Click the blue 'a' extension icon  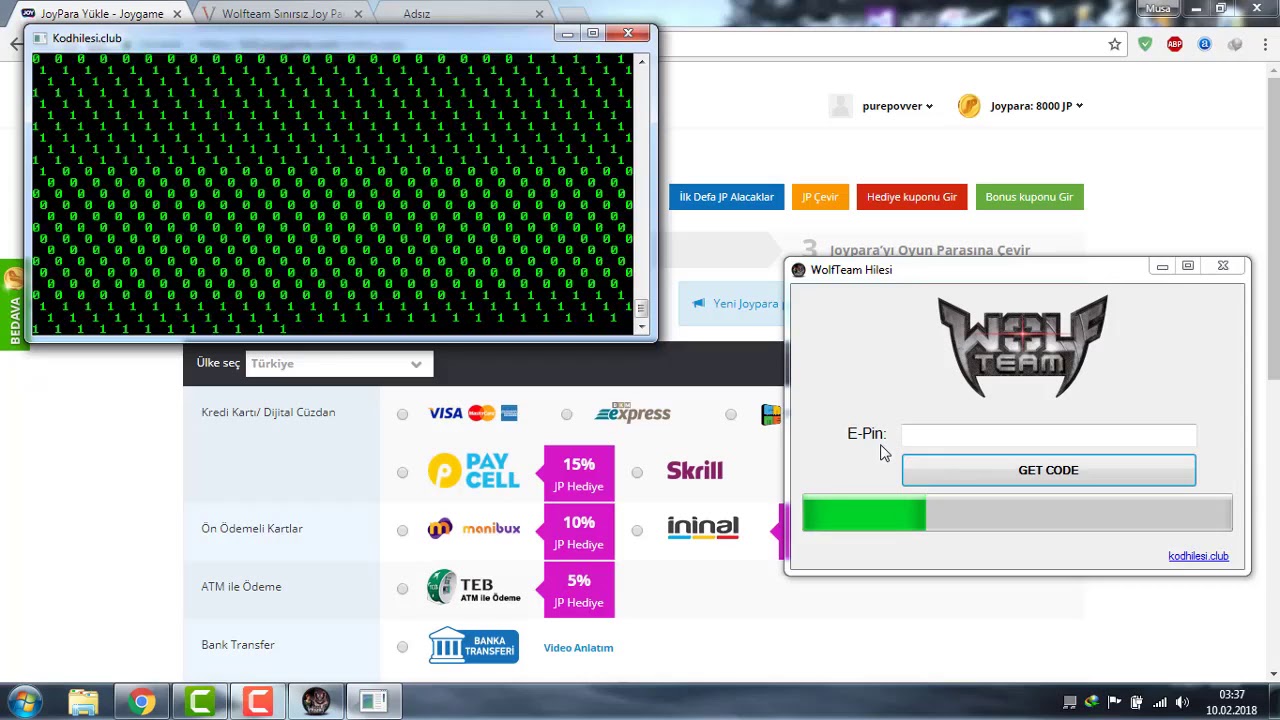[1205, 44]
